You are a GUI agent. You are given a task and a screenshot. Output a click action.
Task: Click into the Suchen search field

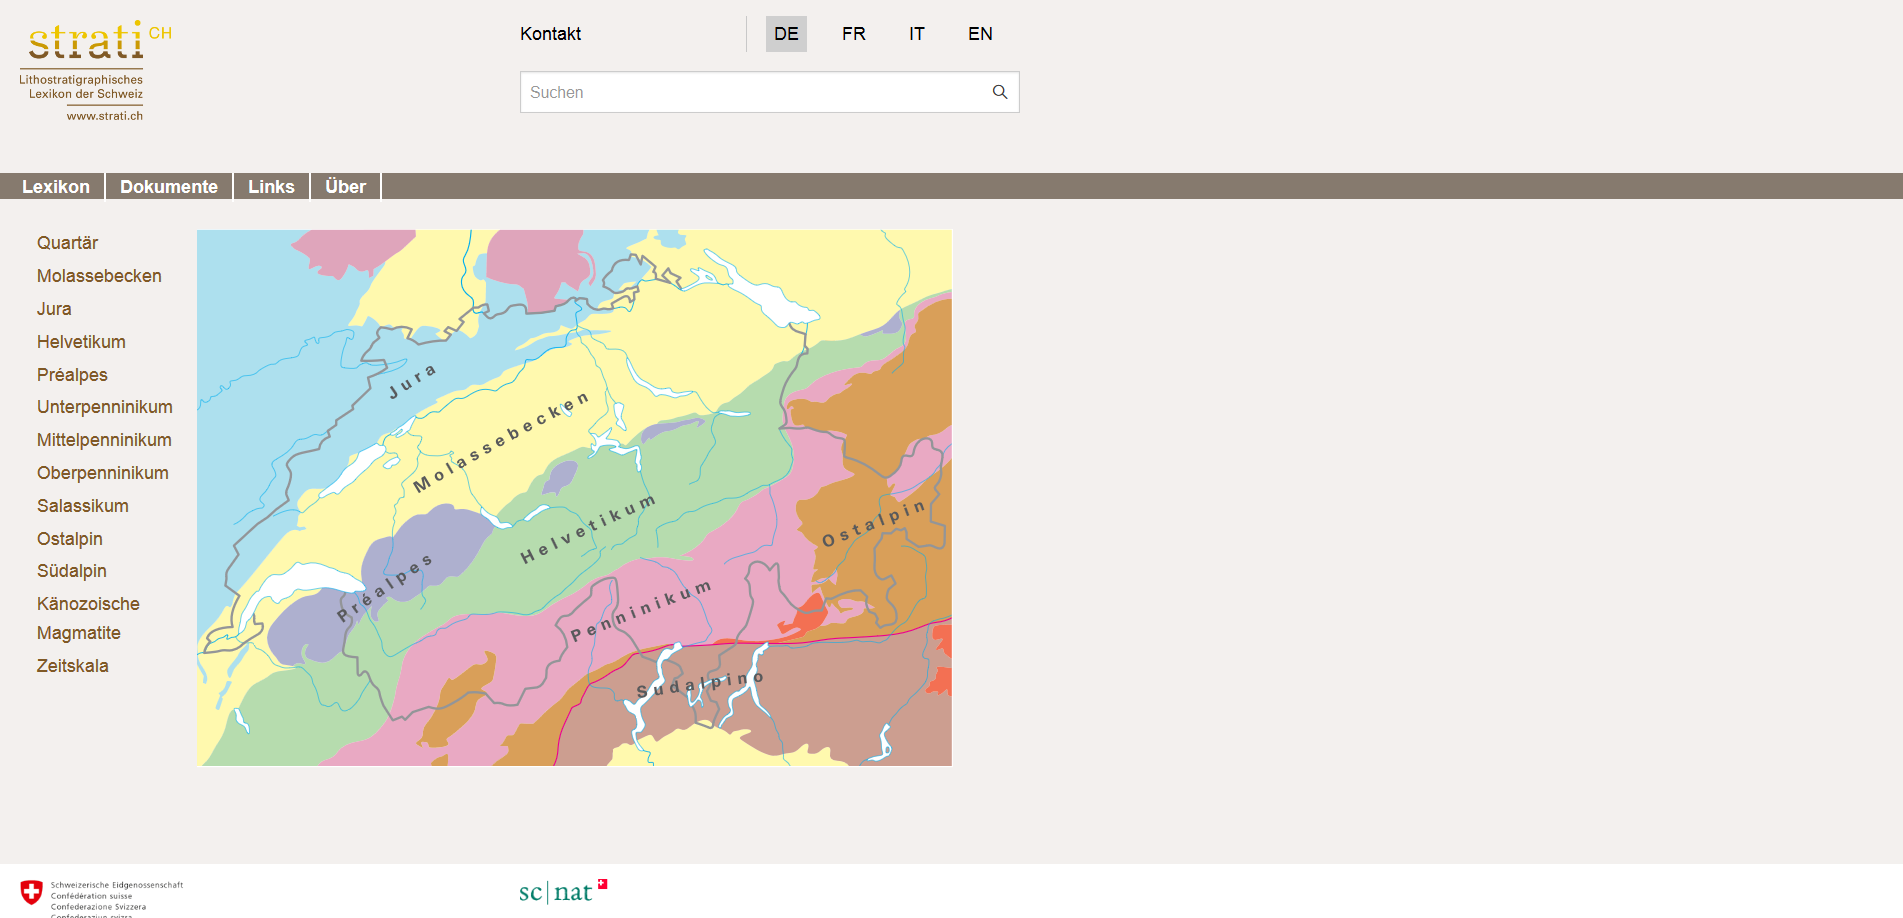[x=750, y=92]
